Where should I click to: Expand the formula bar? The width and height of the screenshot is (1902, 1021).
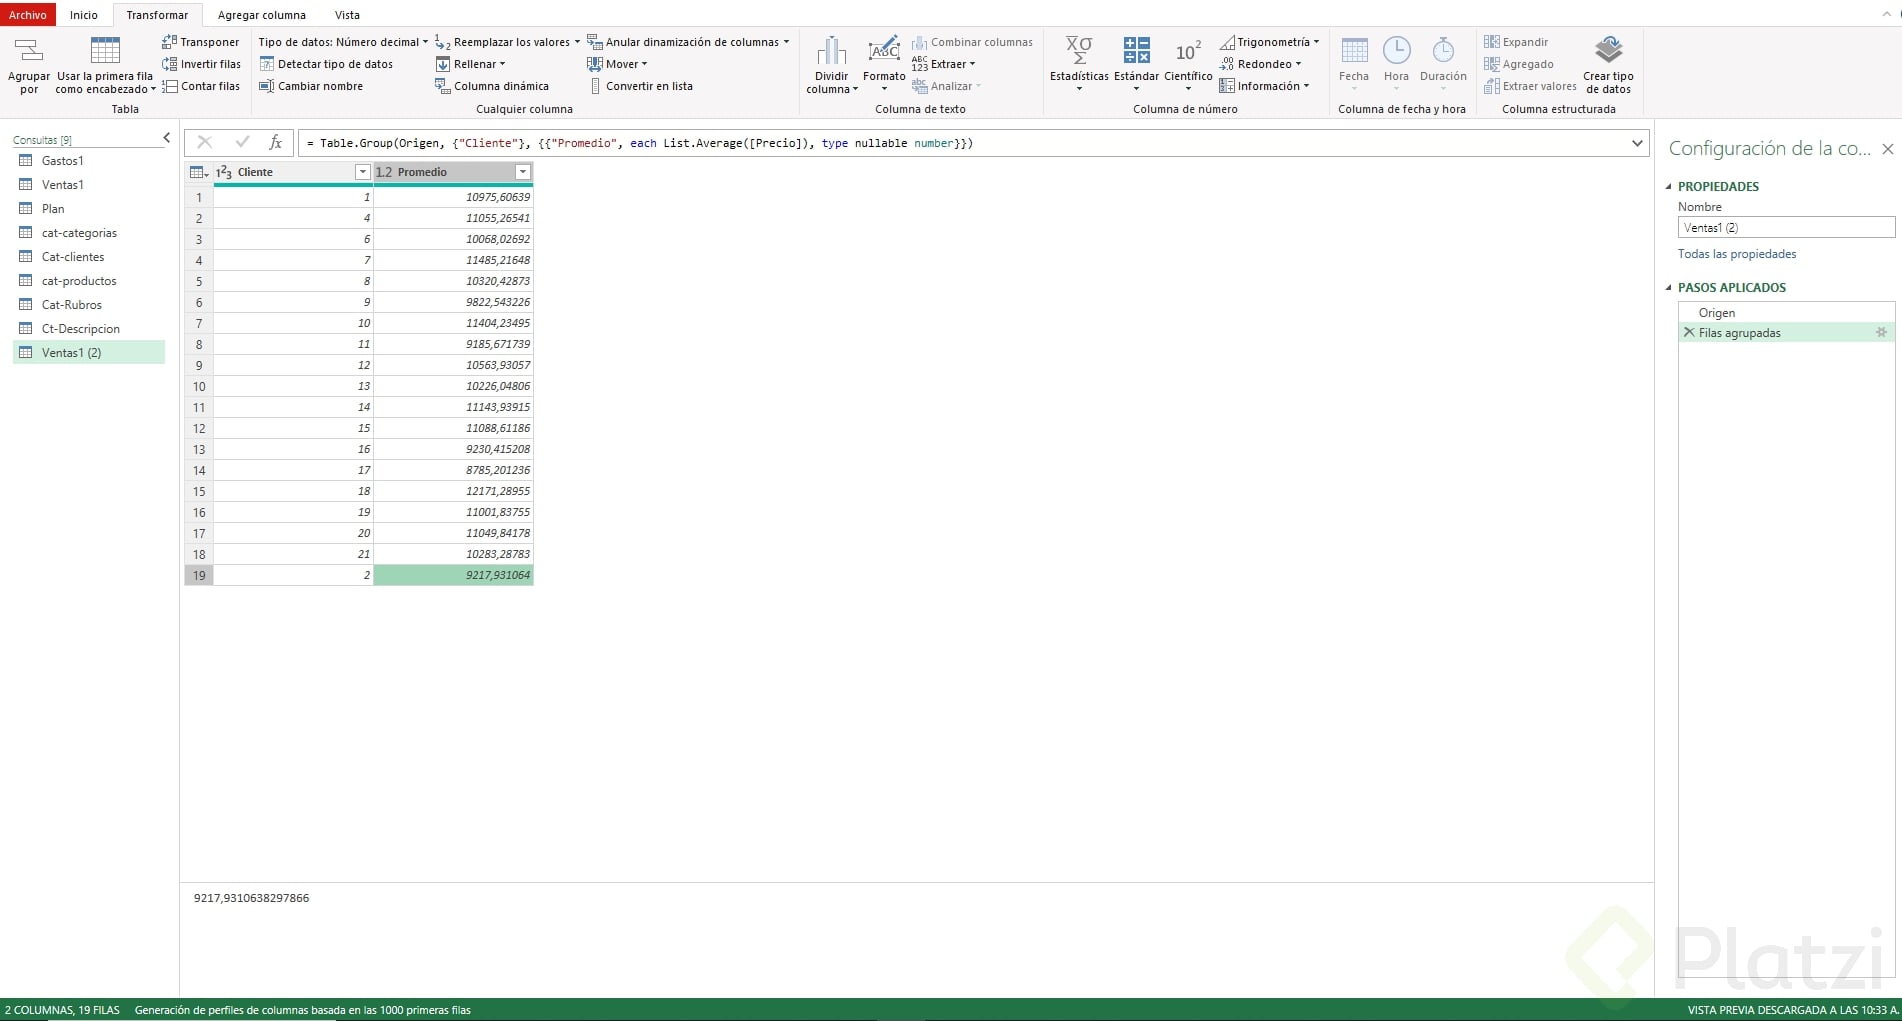coord(1637,143)
